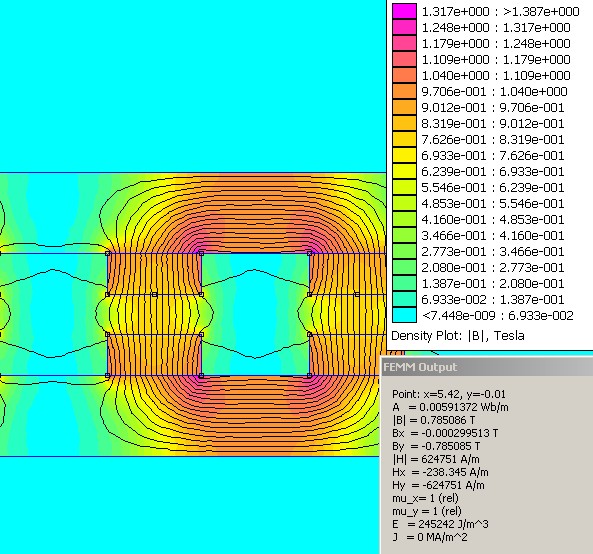The image size is (593, 554).
Task: Click the legend text '<7.448e-009 : 6.933e-002'
Action: coord(498,315)
